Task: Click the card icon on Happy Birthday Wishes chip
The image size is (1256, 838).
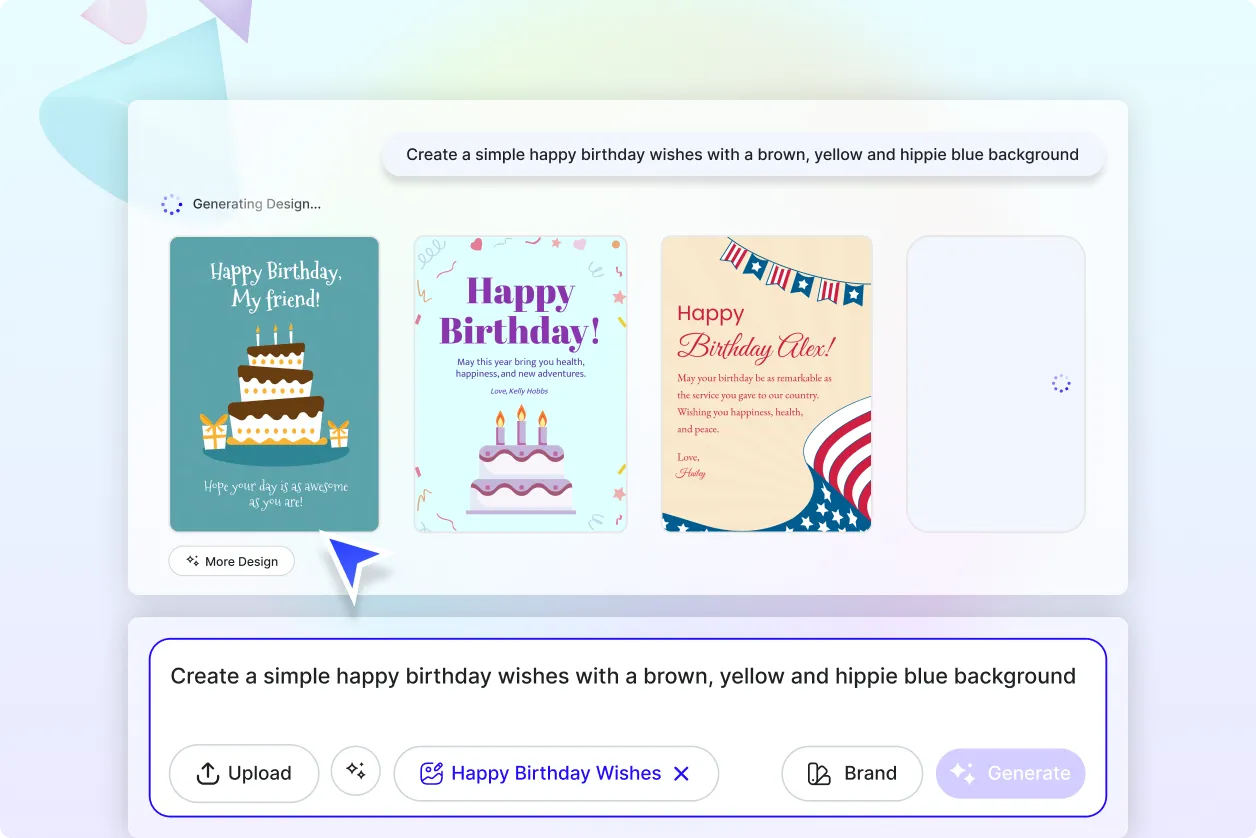Action: (430, 773)
